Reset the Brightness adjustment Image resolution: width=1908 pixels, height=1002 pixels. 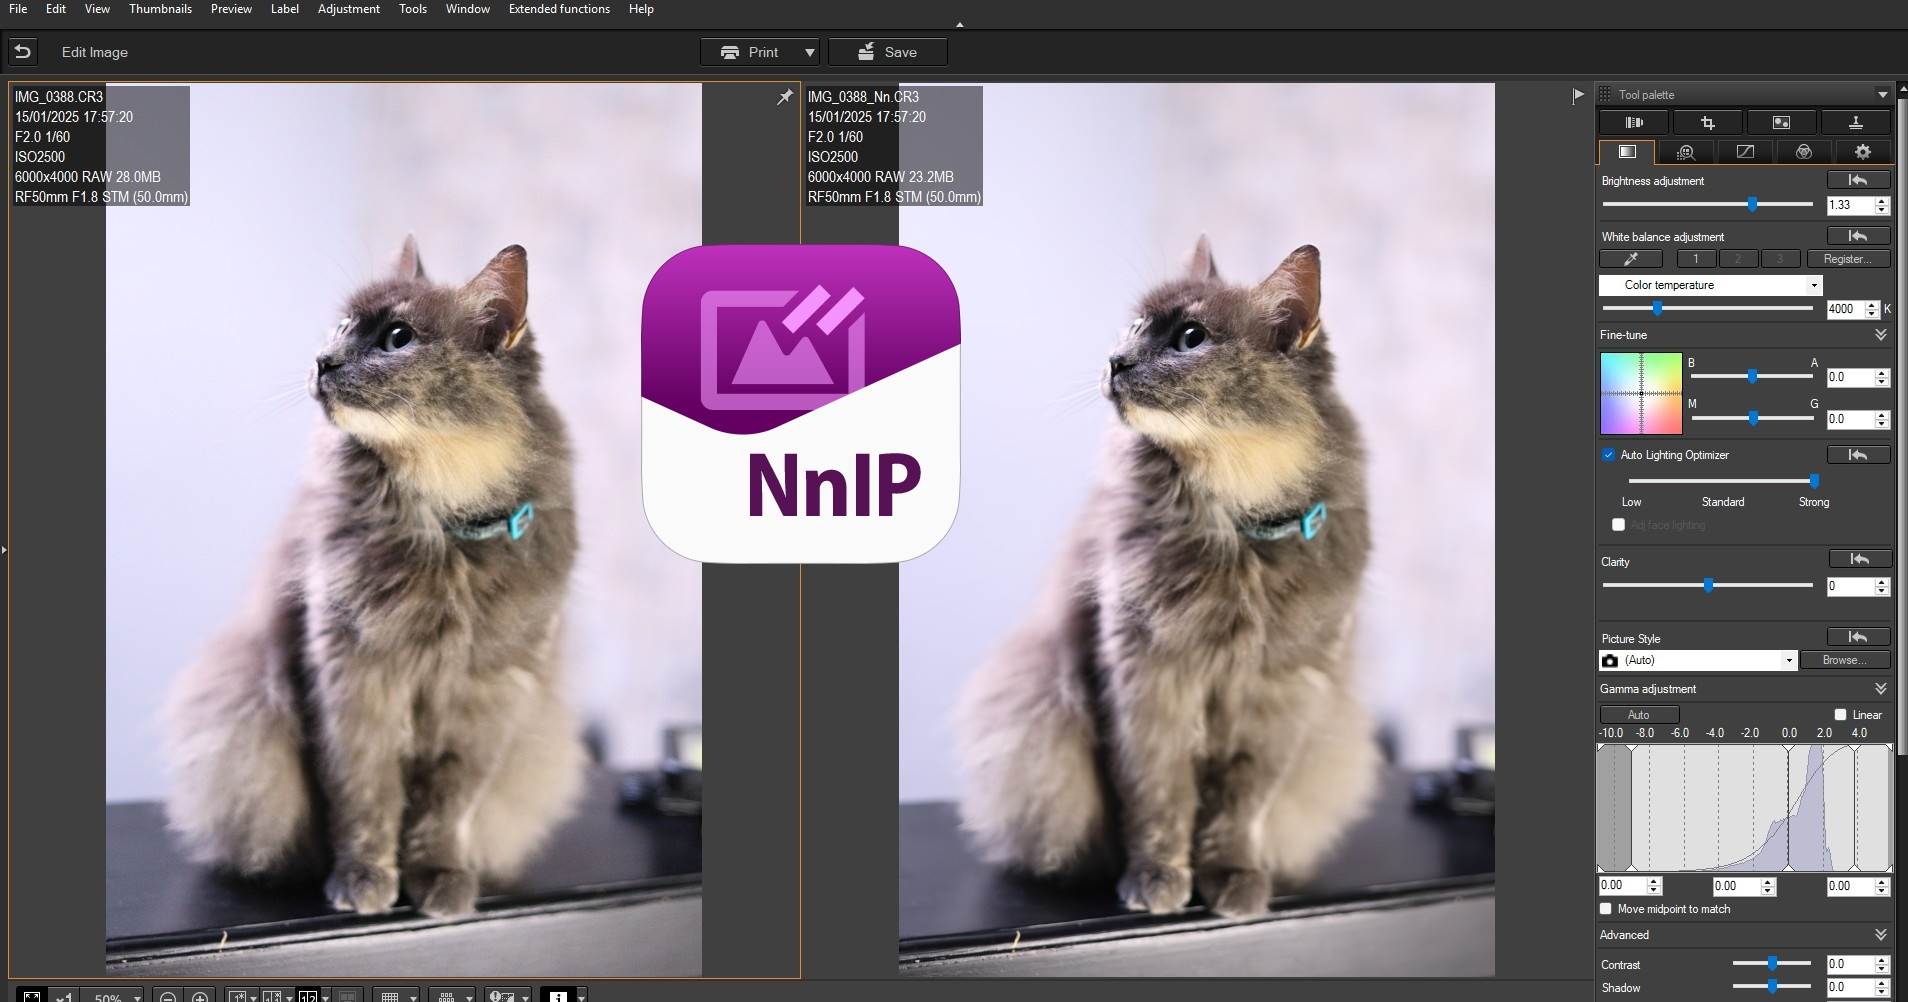(1858, 180)
